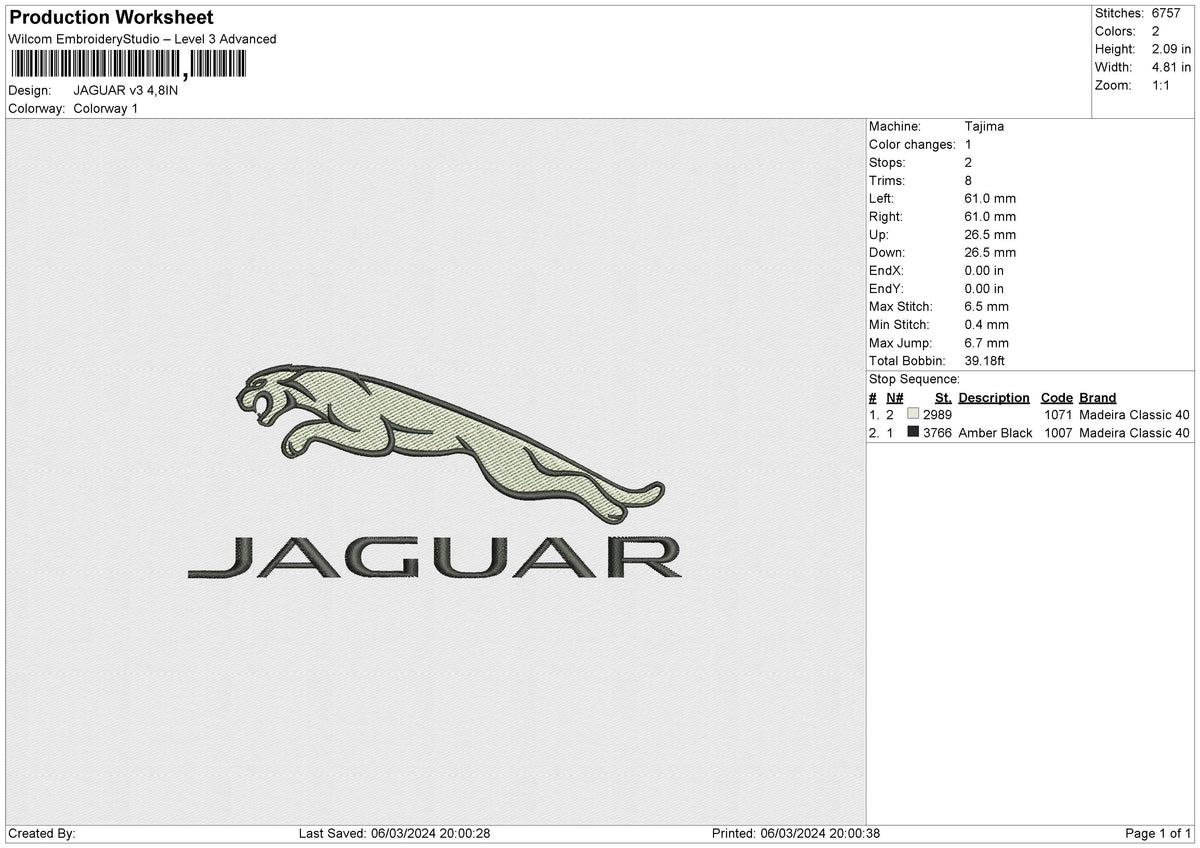
Task: Click the Trims value 8
Action: coord(968,180)
